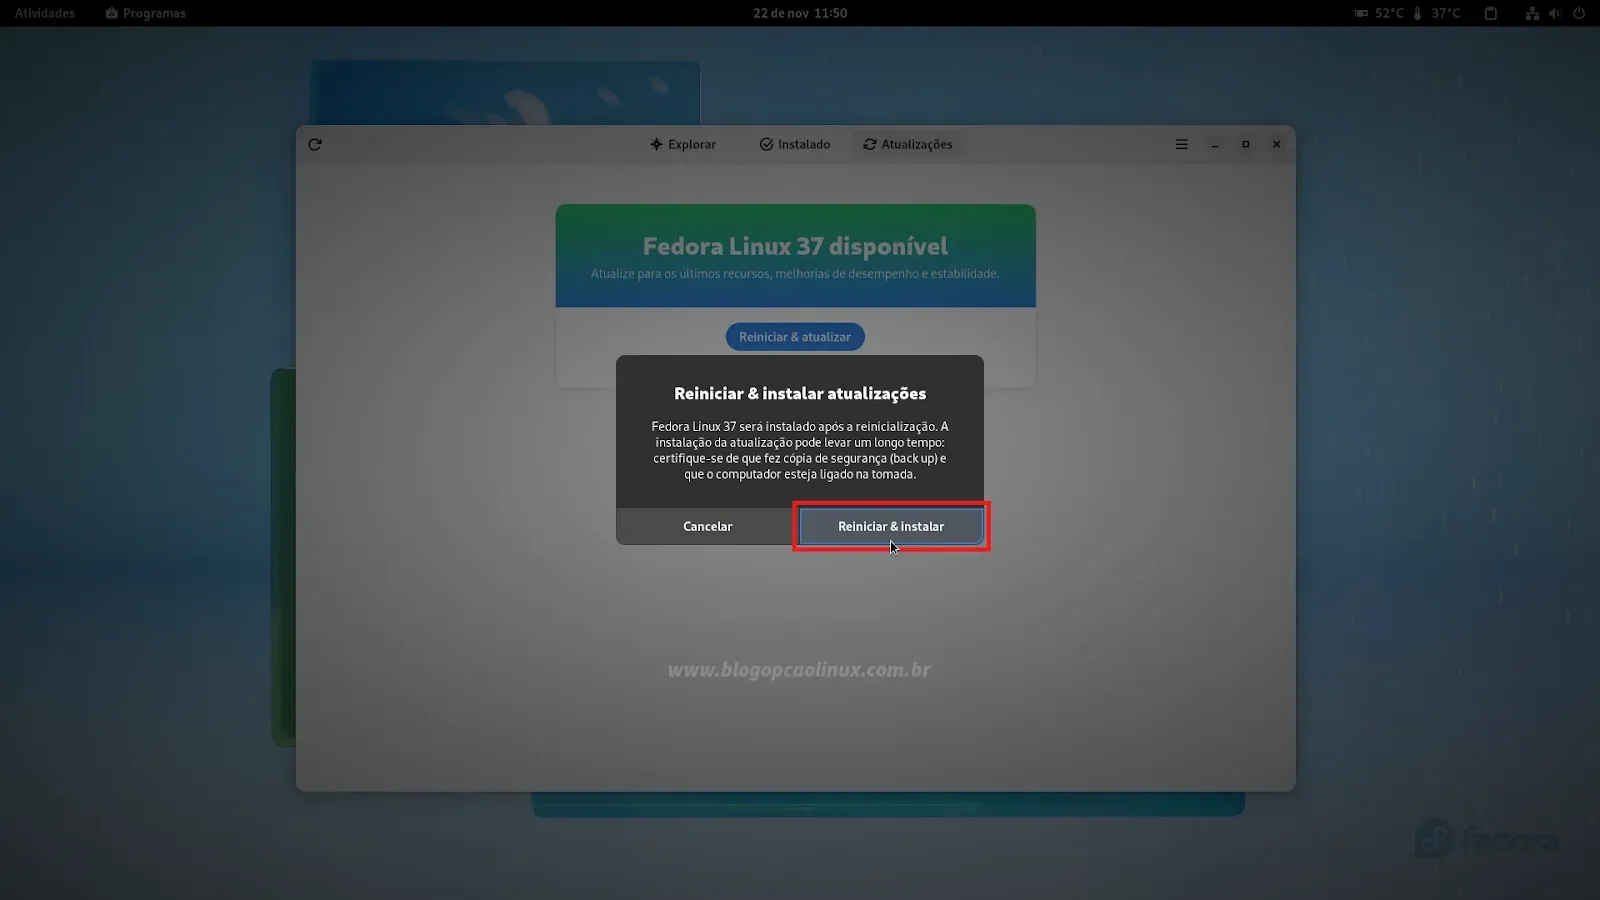Click the Reiniciar & atualizar button
This screenshot has width=1600, height=900.
(x=795, y=337)
